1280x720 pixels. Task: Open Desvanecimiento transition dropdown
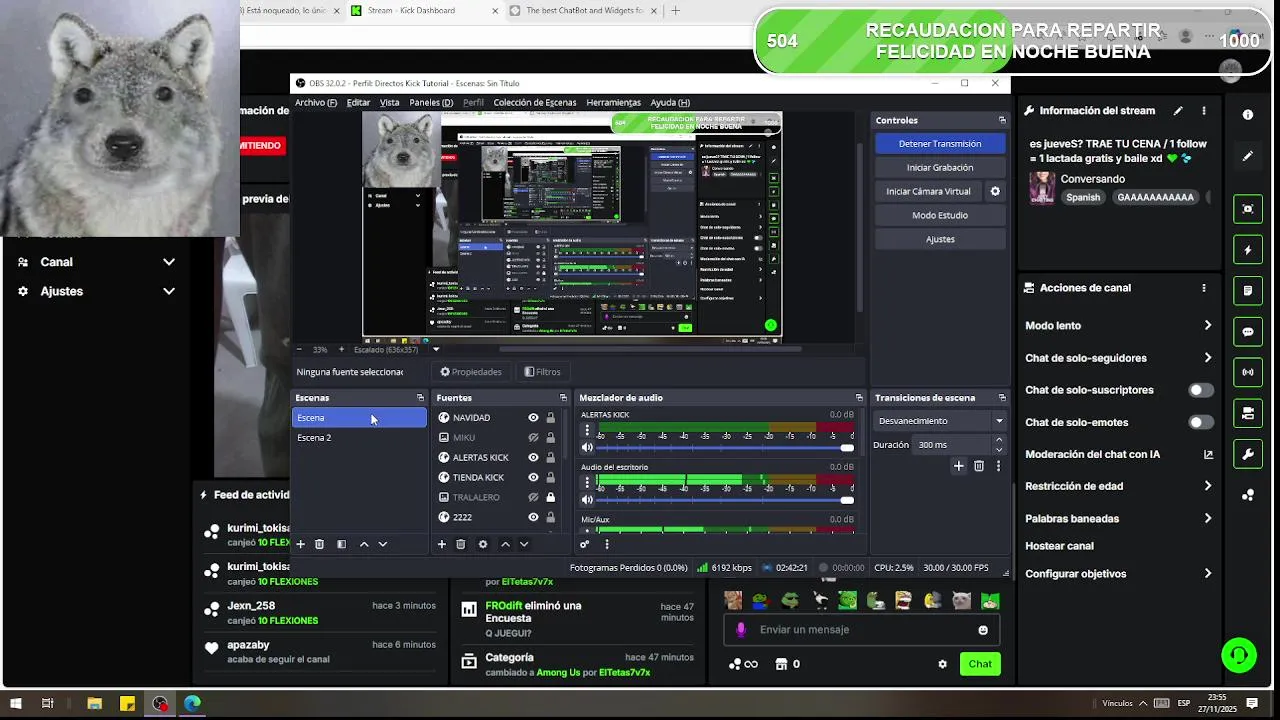tap(940, 421)
